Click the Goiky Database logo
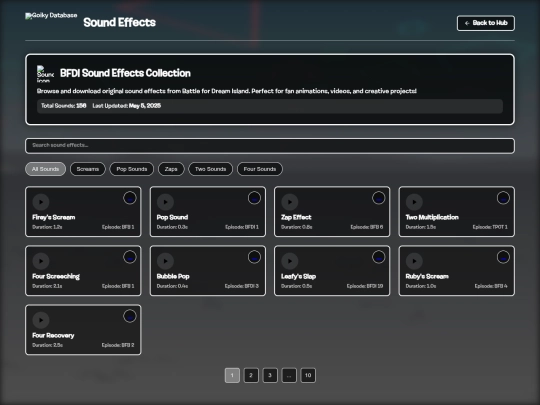Screen dimensions: 540x405 (x=51, y=15)
